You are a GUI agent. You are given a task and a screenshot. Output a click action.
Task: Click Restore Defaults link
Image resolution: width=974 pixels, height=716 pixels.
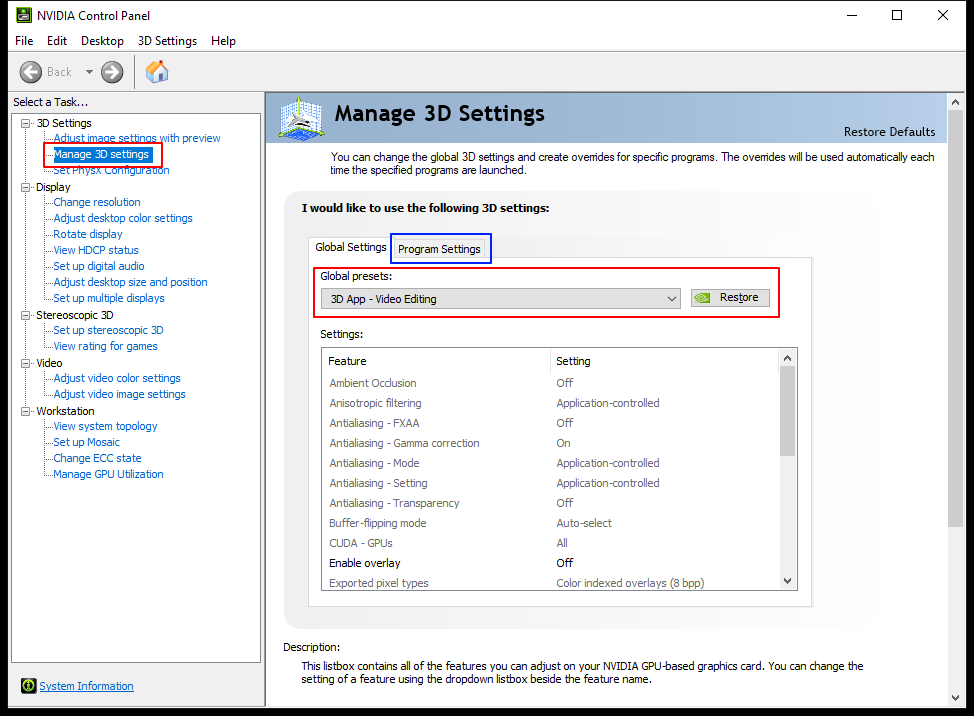889,132
